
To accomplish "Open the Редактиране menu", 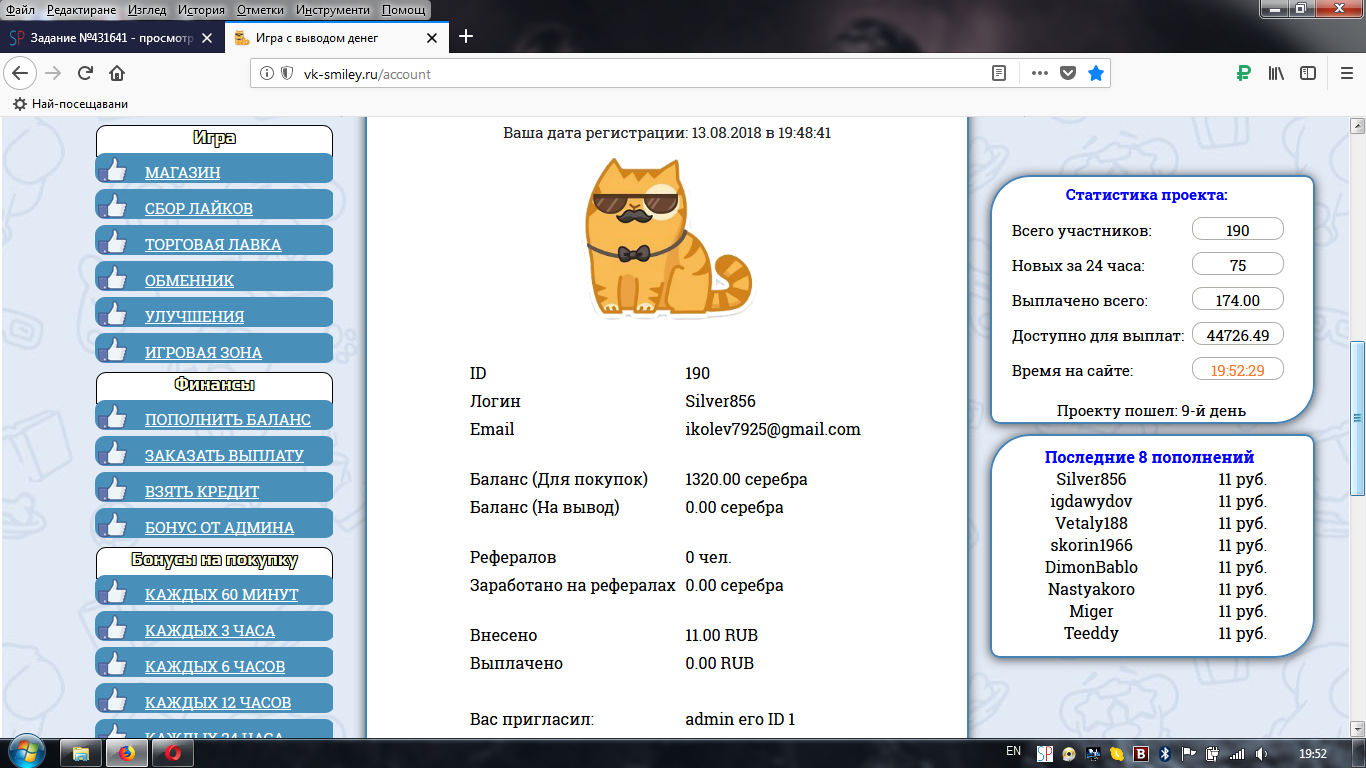I will (x=82, y=10).
